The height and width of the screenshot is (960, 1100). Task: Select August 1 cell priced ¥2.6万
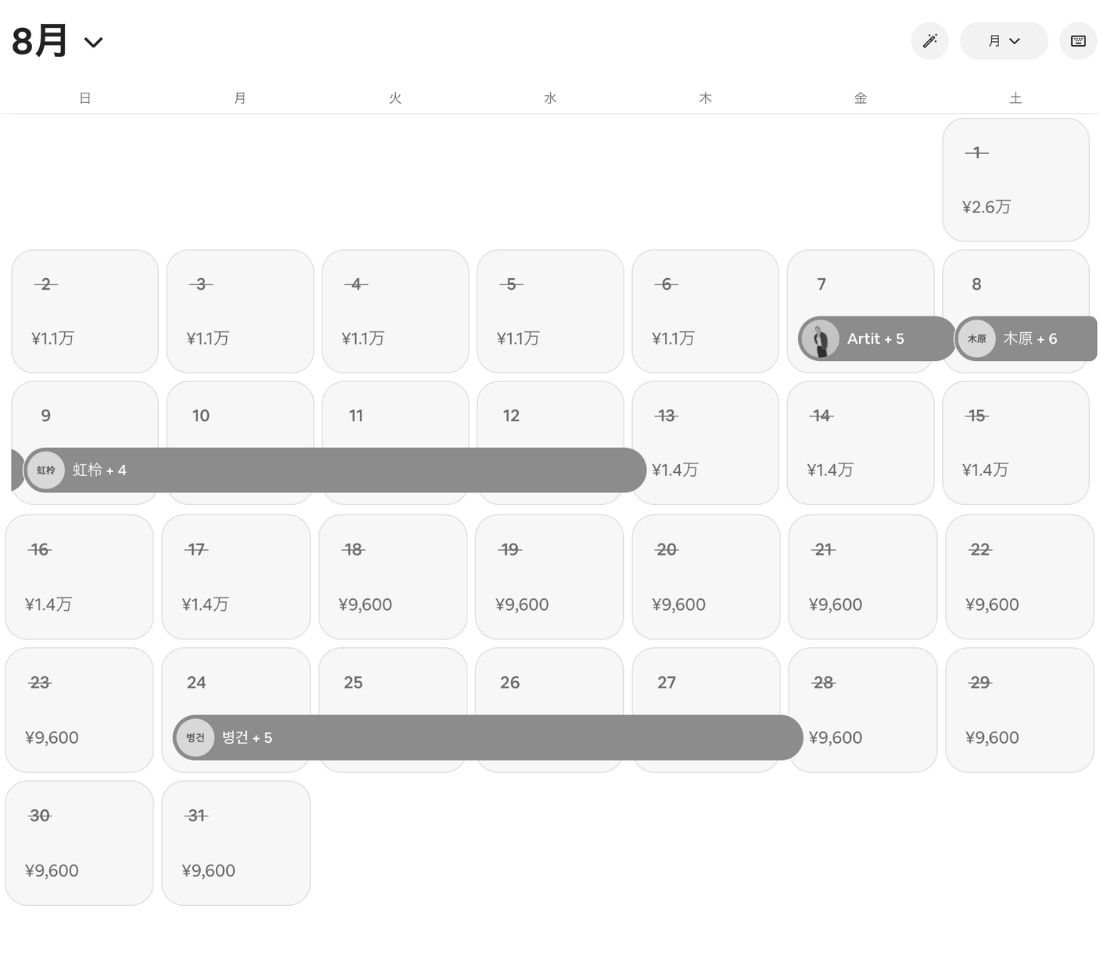coord(1016,180)
